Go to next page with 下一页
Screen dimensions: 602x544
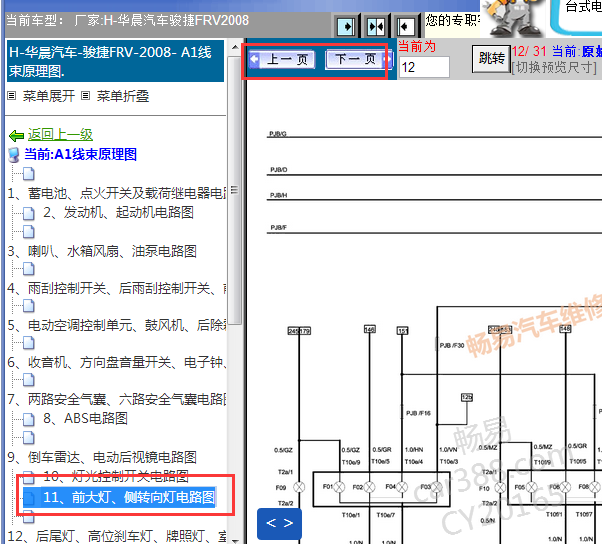click(359, 60)
